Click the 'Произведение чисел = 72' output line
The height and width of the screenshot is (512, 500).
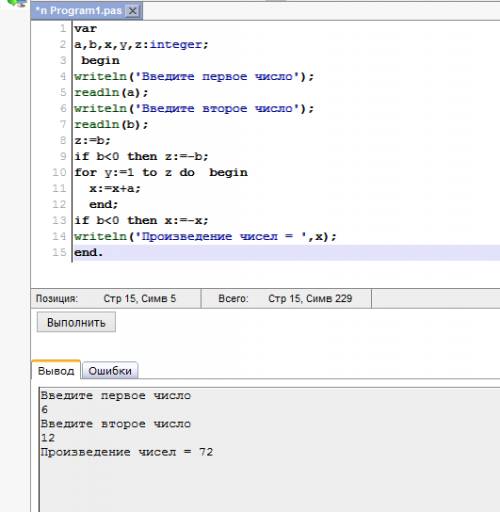(x=127, y=452)
